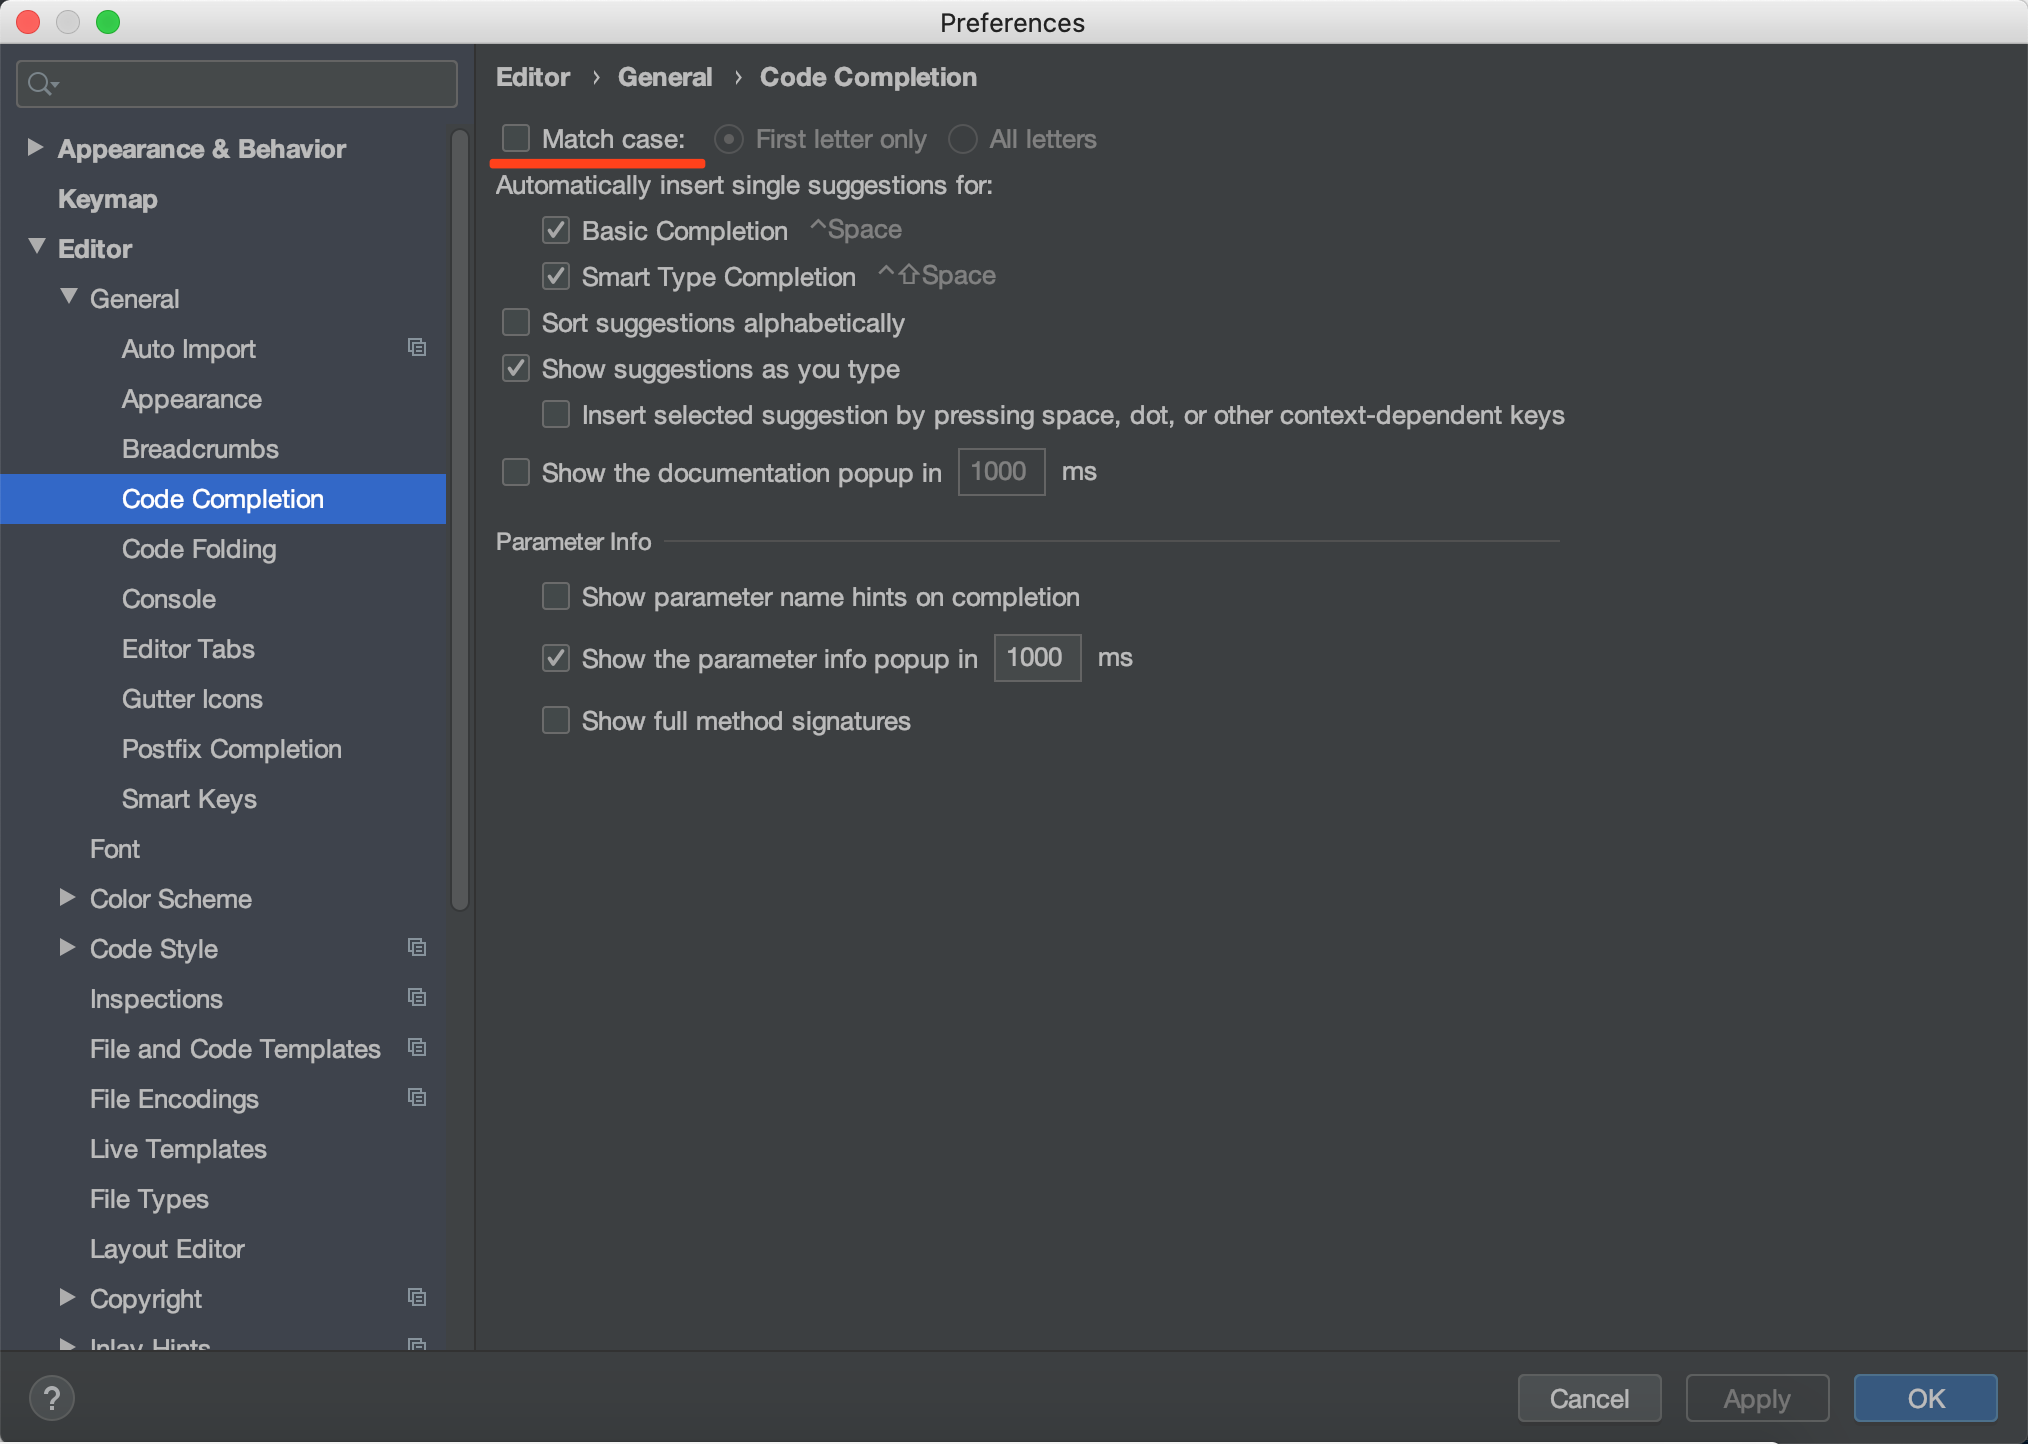2028x1444 pixels.
Task: Click the search magnifier icon in settings
Action: (x=40, y=84)
